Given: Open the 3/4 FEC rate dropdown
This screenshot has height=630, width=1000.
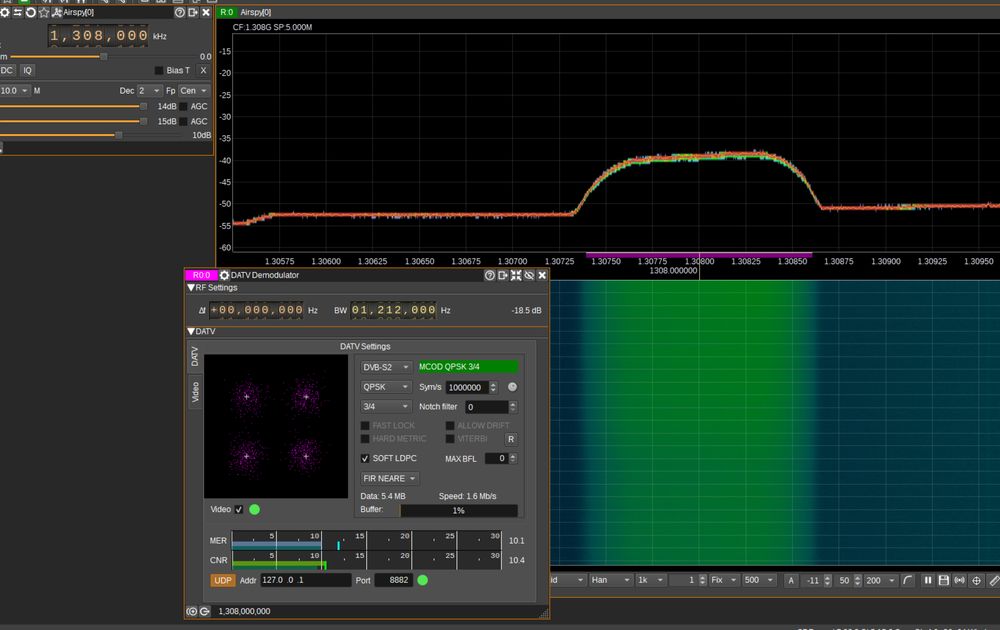Looking at the screenshot, I should [386, 406].
